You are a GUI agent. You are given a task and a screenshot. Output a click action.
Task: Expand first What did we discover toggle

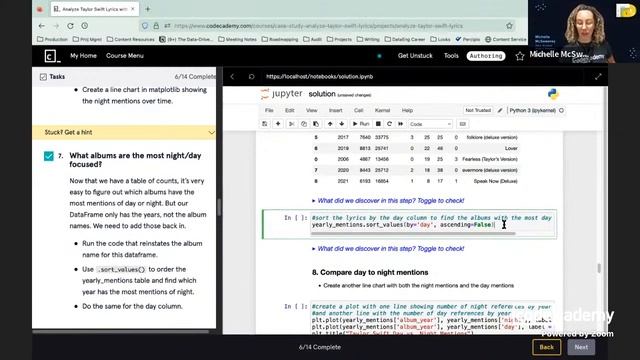[x=388, y=200]
